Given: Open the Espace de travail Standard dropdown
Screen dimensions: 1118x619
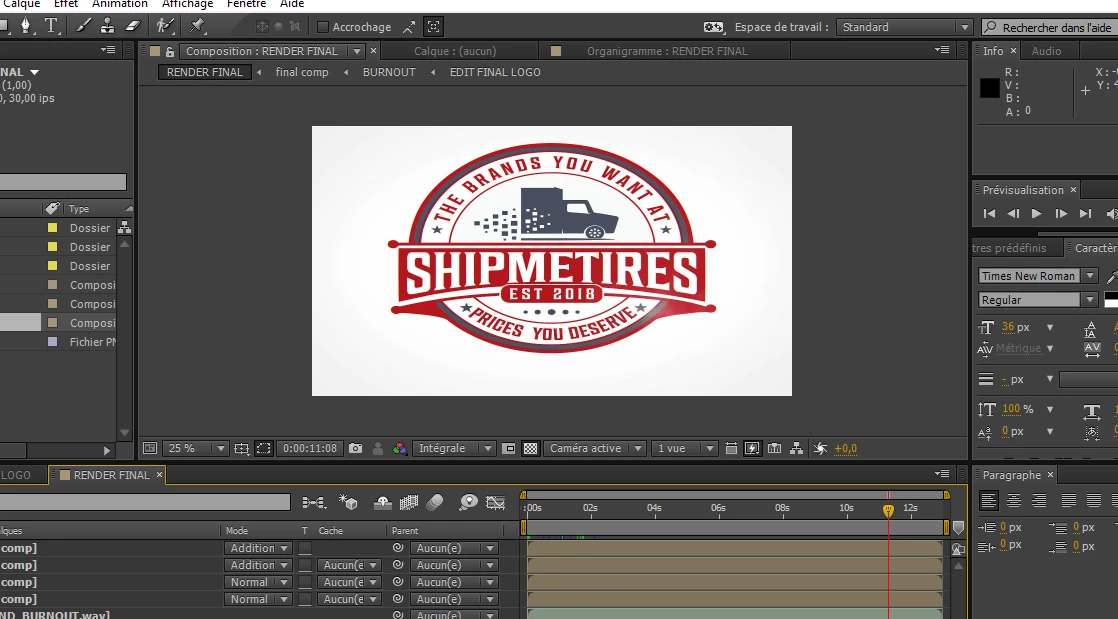Looking at the screenshot, I should click(x=904, y=27).
